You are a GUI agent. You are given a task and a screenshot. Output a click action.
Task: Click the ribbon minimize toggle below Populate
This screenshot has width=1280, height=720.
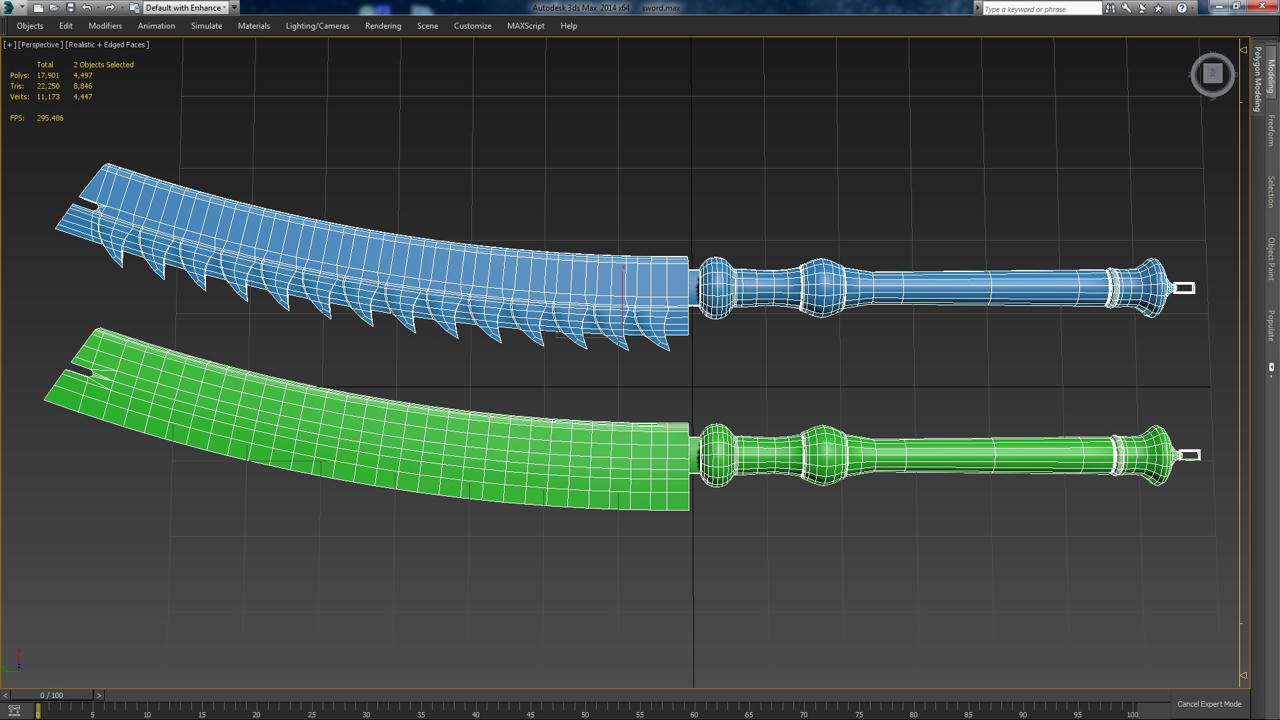pos(1272,367)
